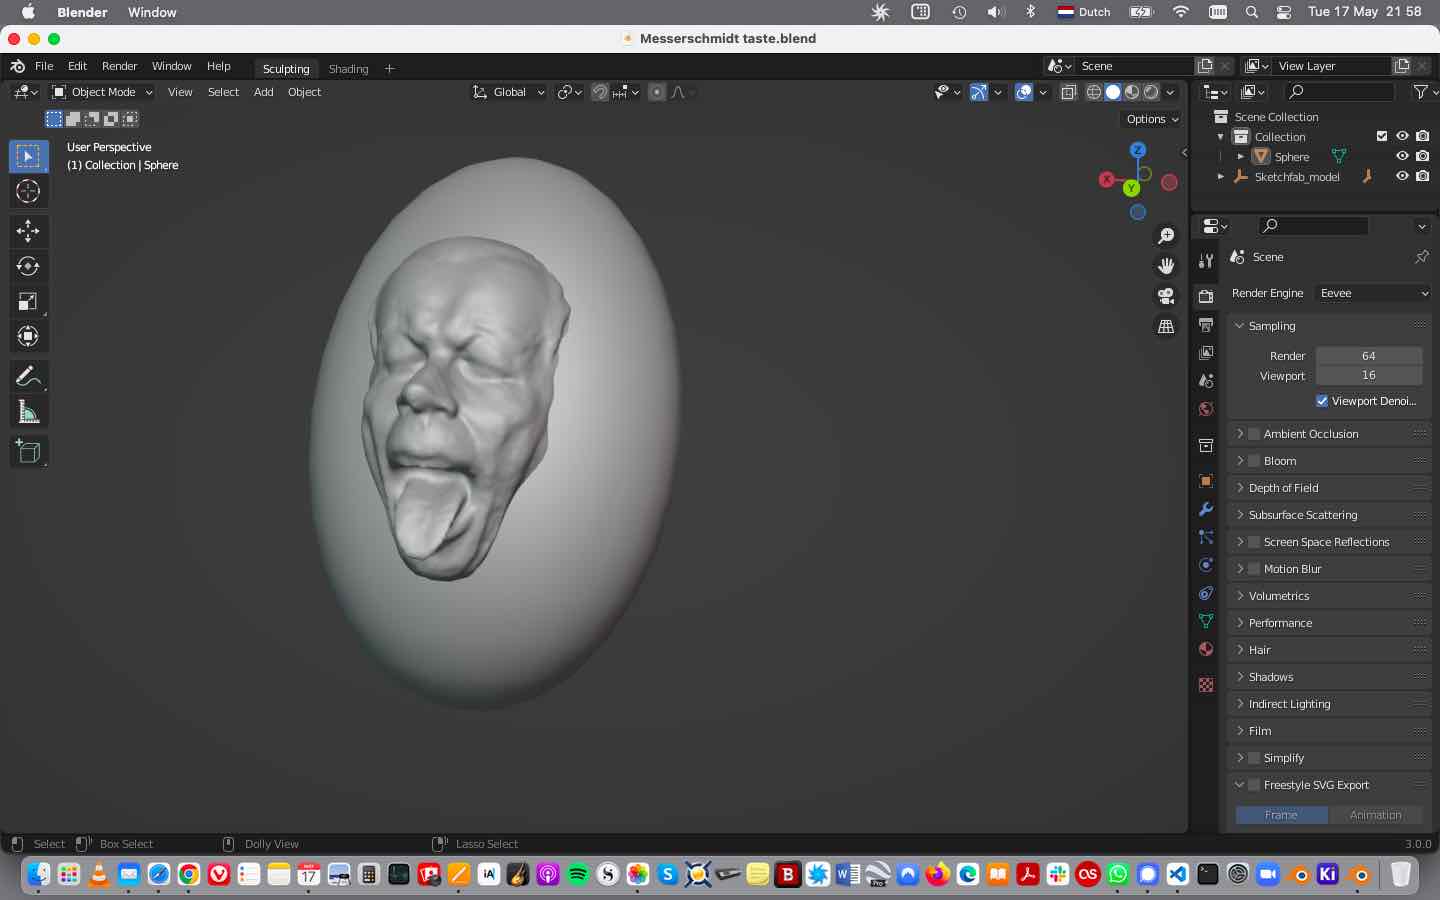Viewport: 1440px width, 900px height.
Task: Toggle X-ray display
Action: tap(1068, 92)
